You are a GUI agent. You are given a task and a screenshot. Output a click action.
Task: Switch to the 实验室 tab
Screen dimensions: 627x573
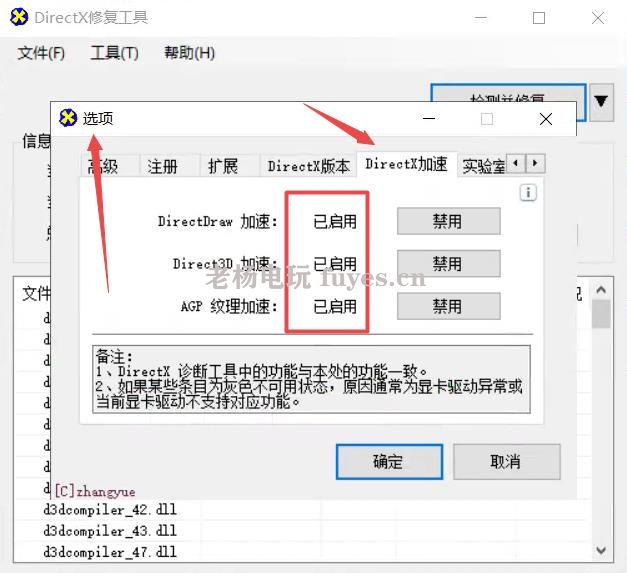point(483,166)
